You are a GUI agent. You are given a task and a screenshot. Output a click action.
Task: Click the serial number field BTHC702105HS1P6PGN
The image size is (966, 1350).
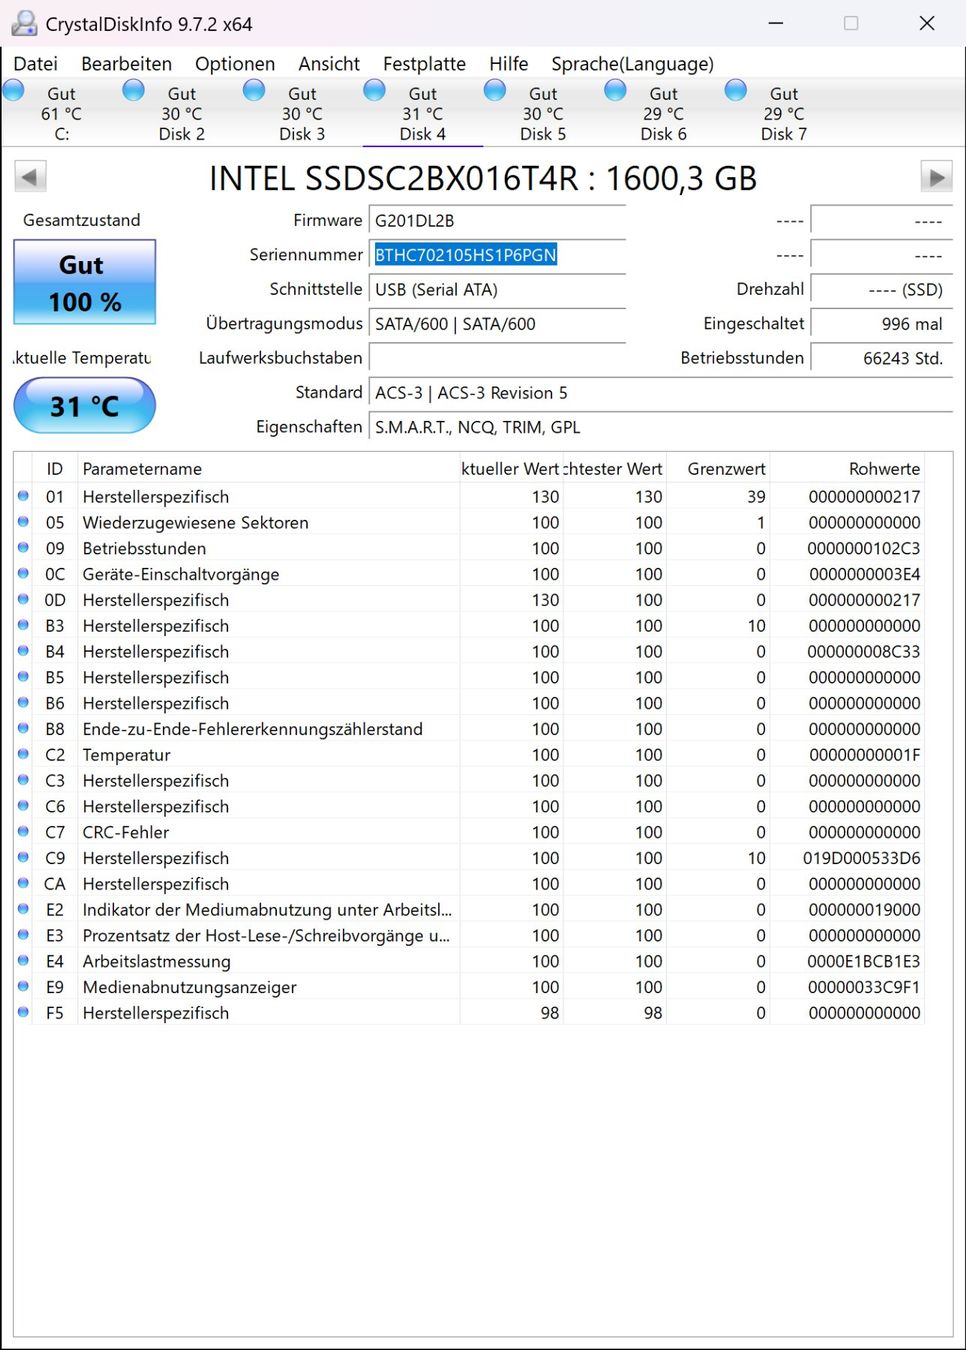tap(497, 255)
